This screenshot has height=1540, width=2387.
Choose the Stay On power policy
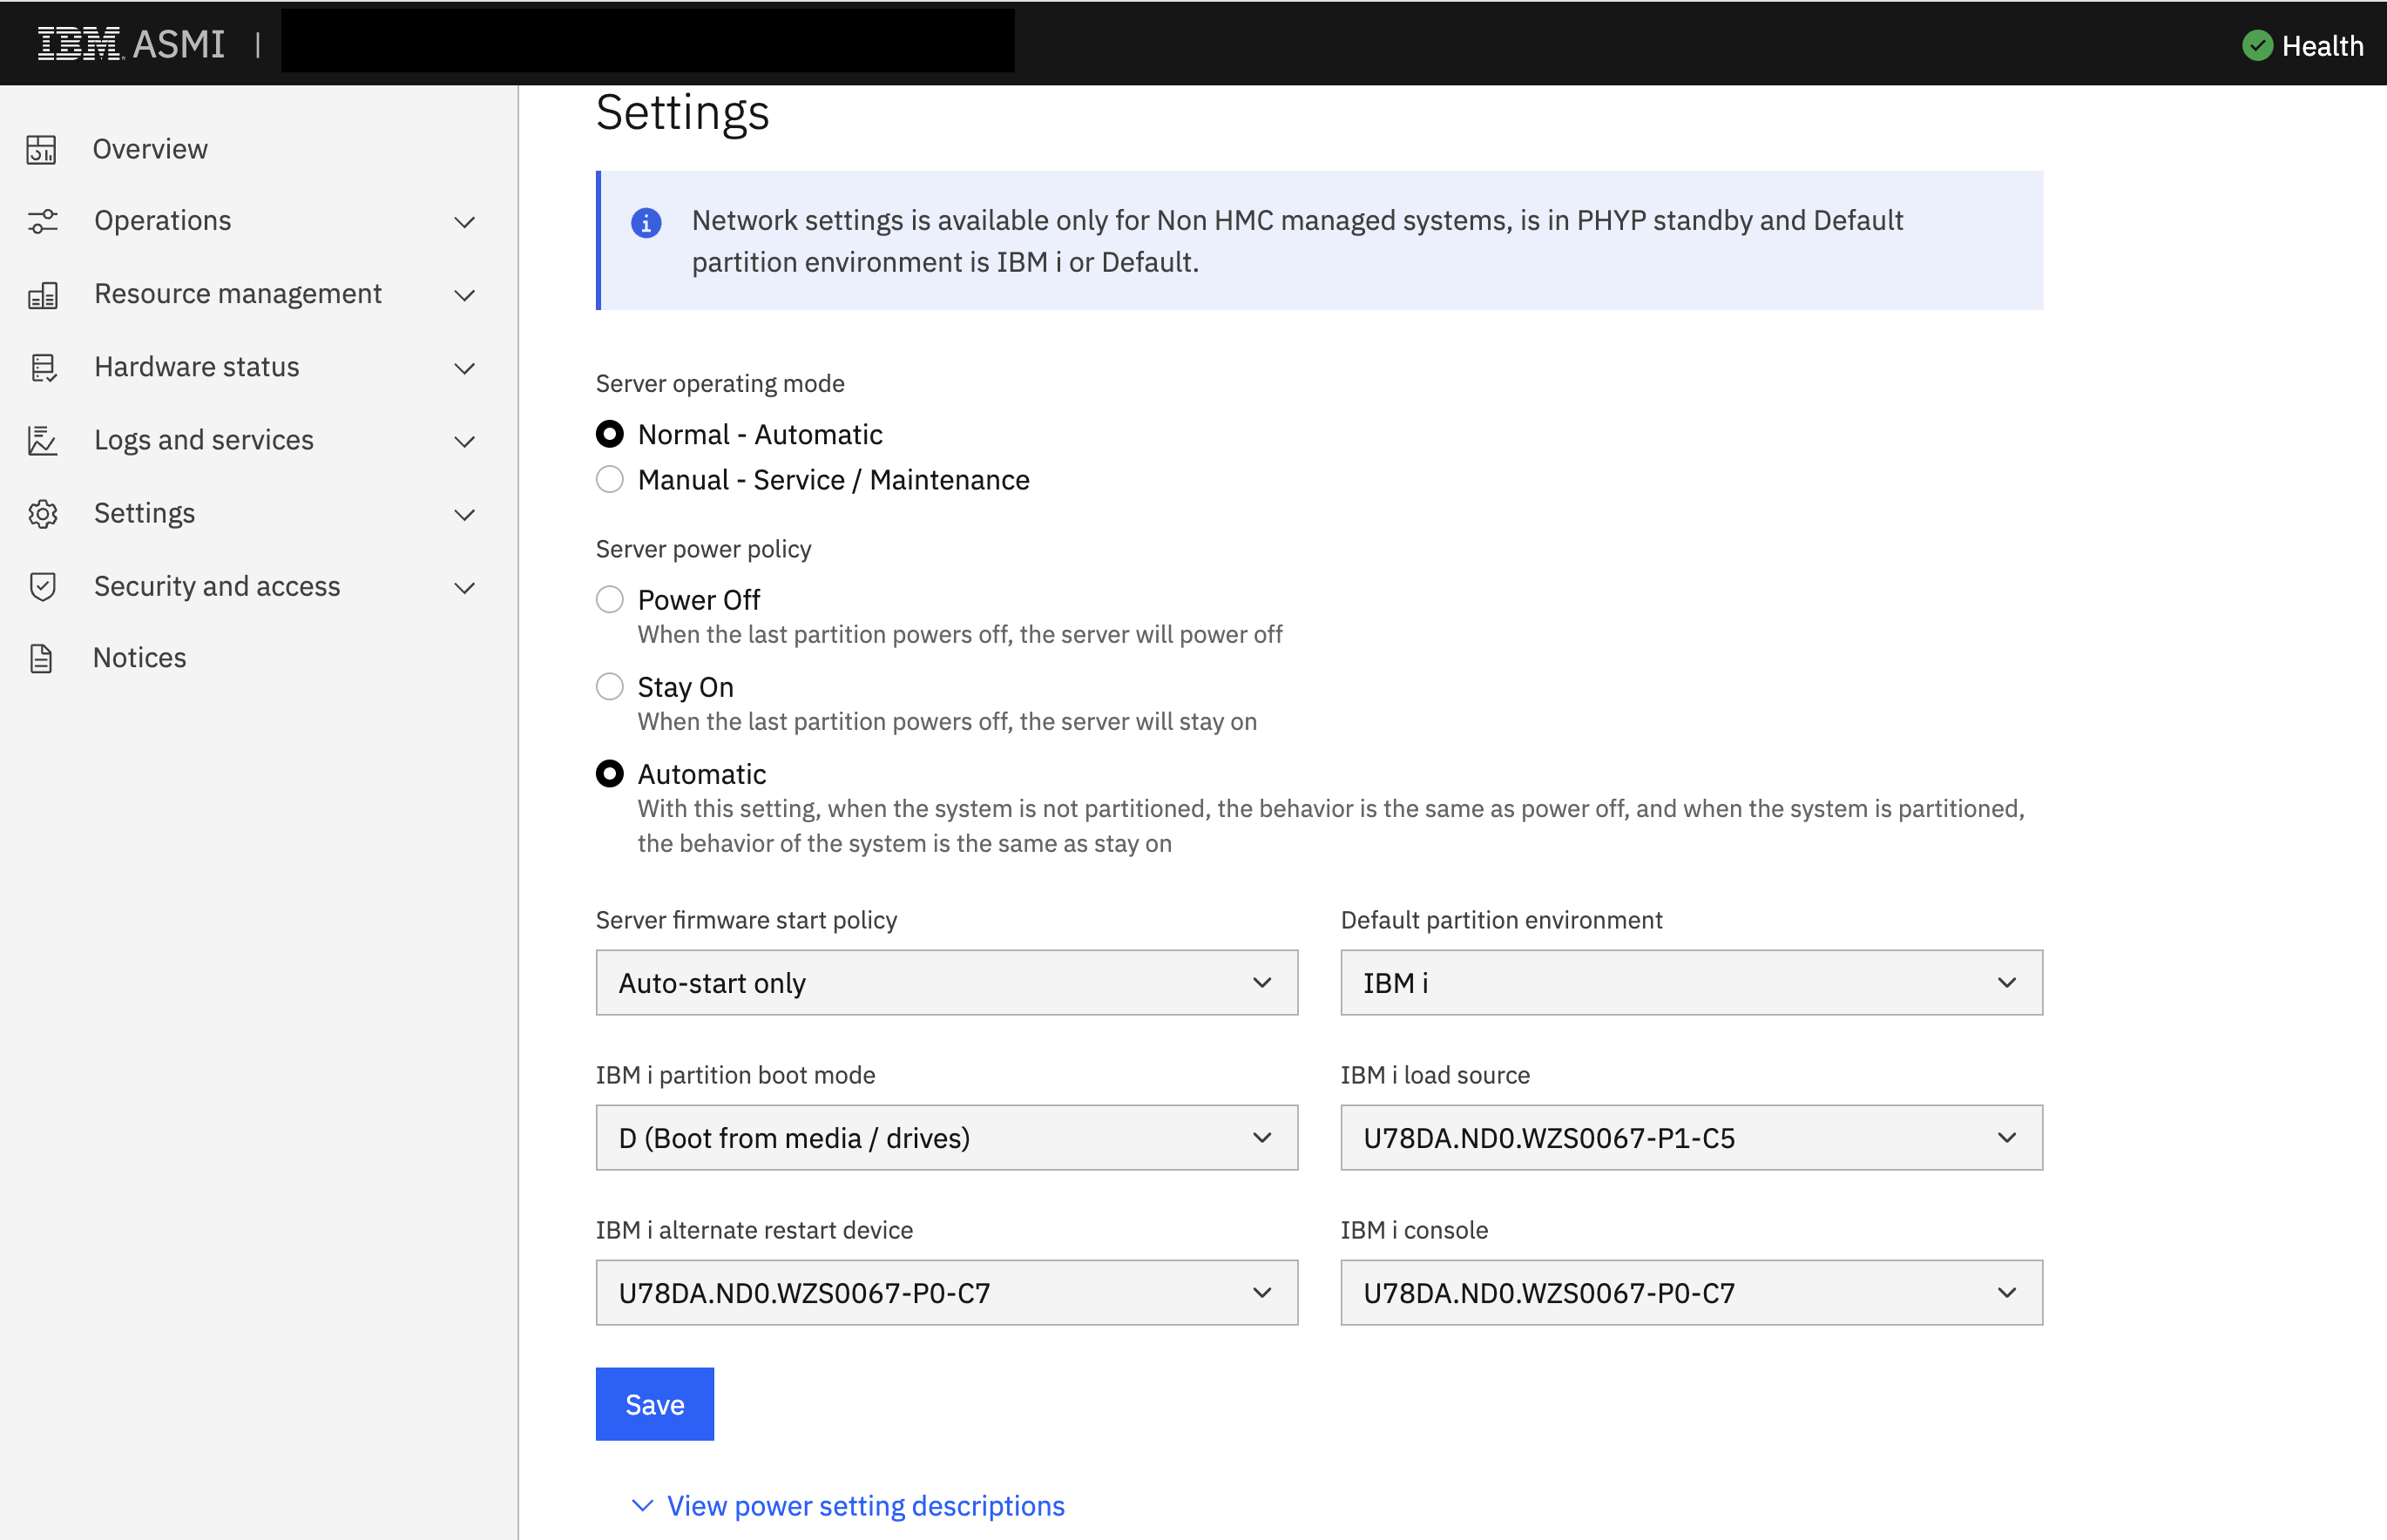(609, 687)
